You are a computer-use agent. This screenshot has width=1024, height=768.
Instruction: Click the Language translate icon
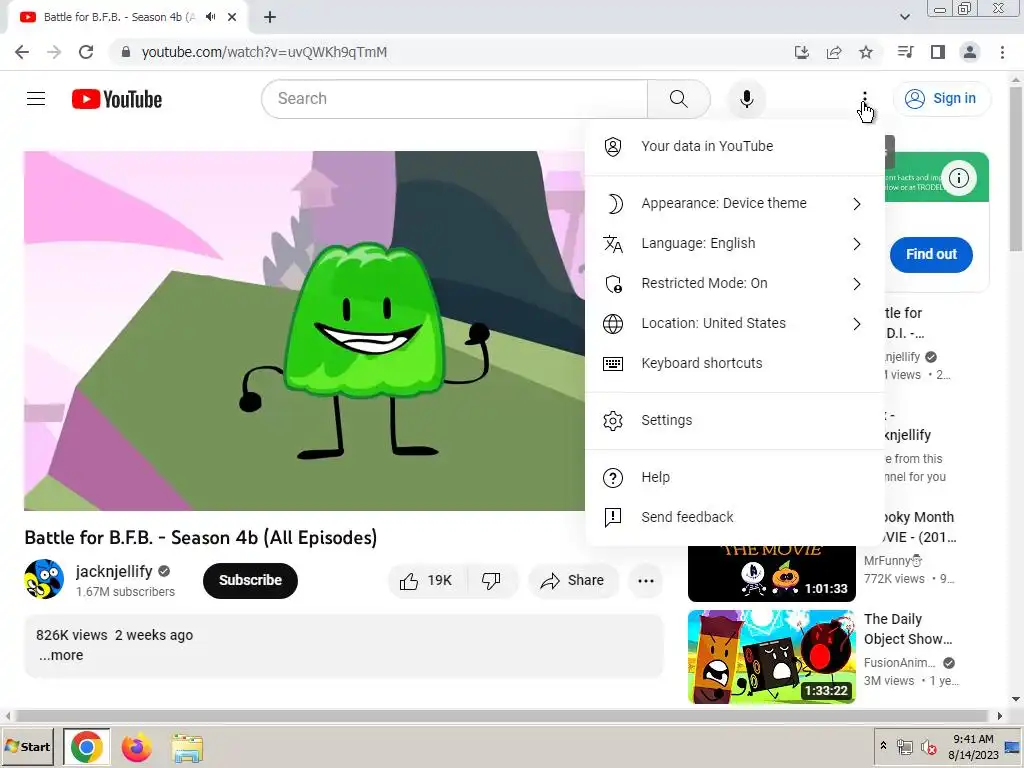point(613,244)
